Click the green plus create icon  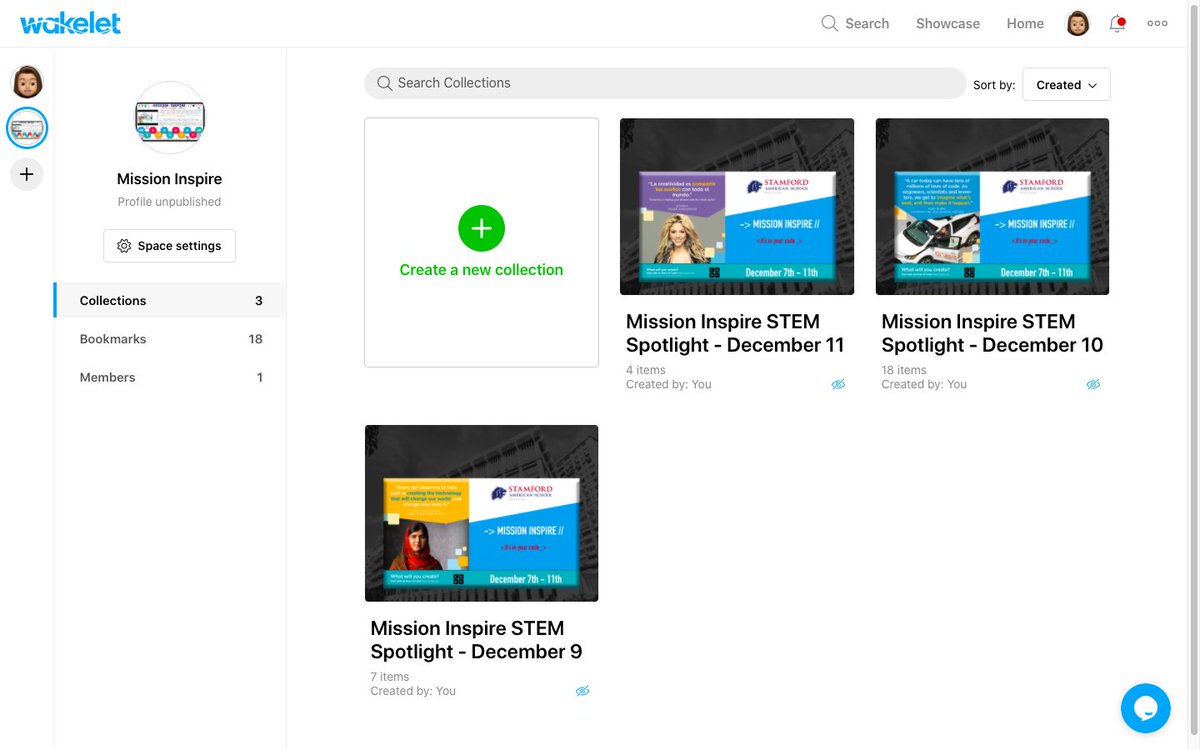[481, 228]
